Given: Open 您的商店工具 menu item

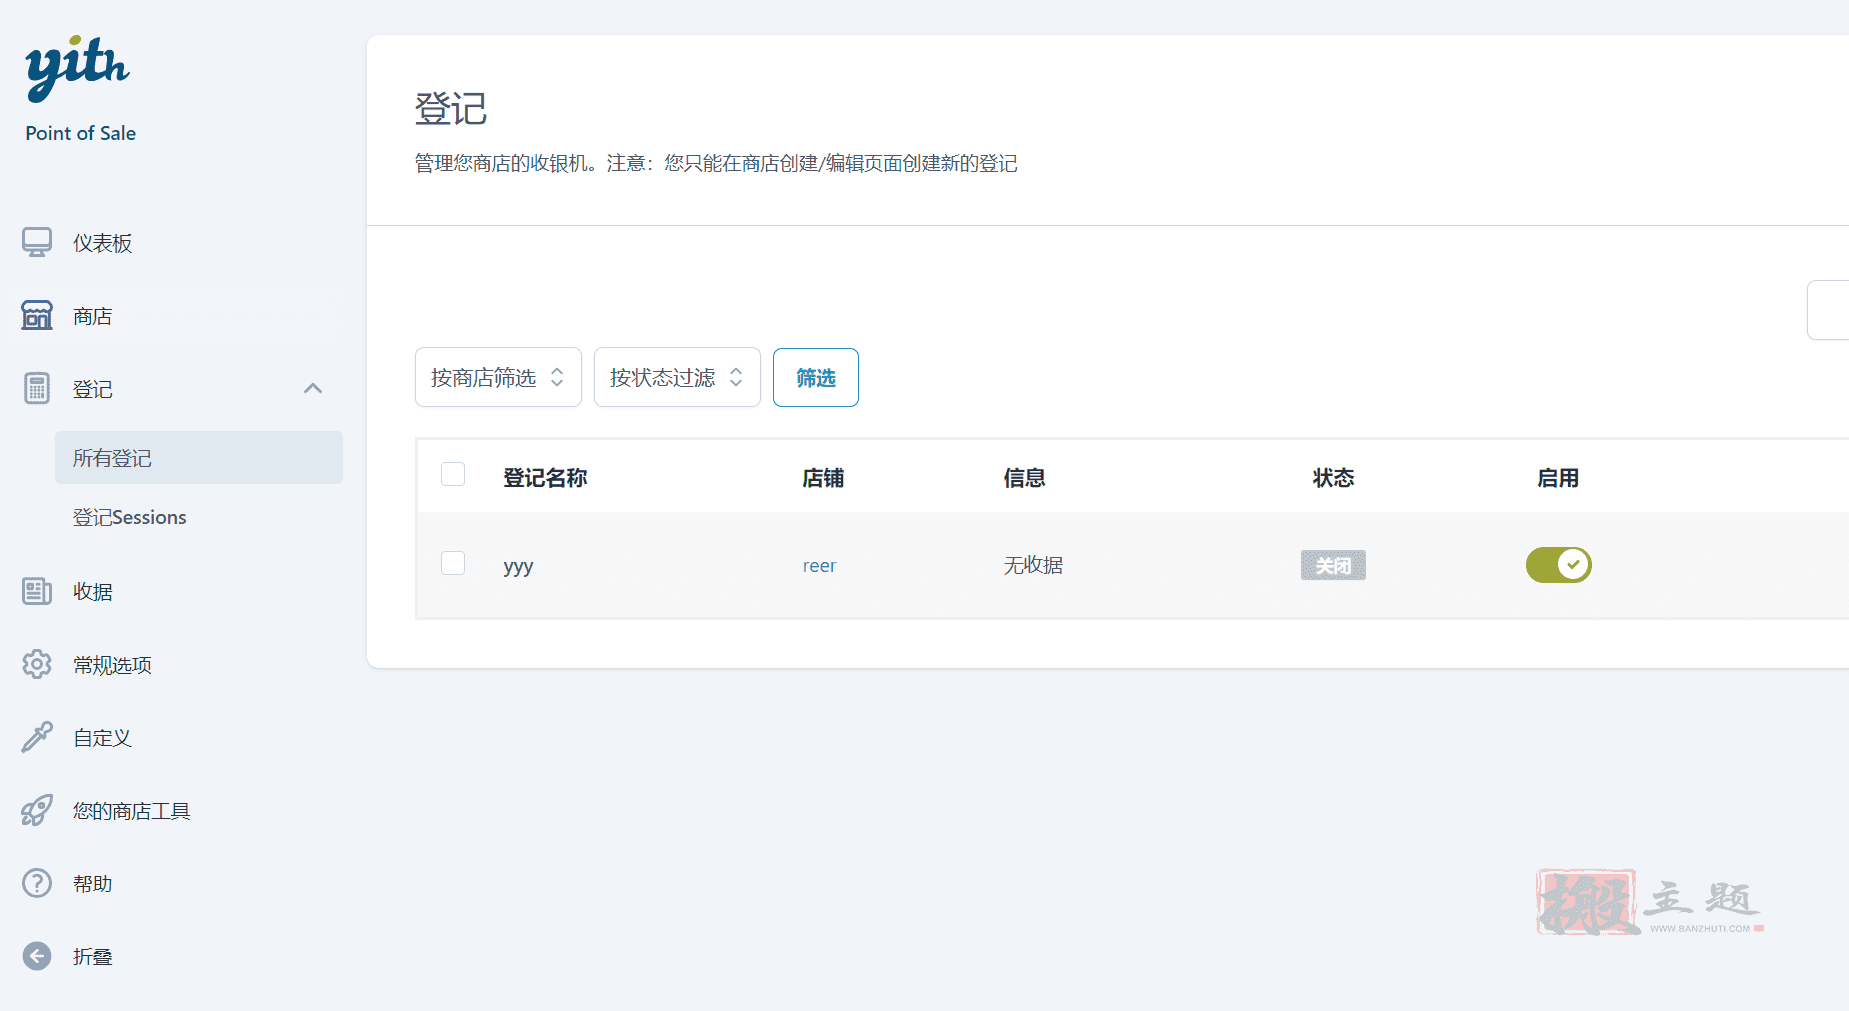Looking at the screenshot, I should click(131, 811).
